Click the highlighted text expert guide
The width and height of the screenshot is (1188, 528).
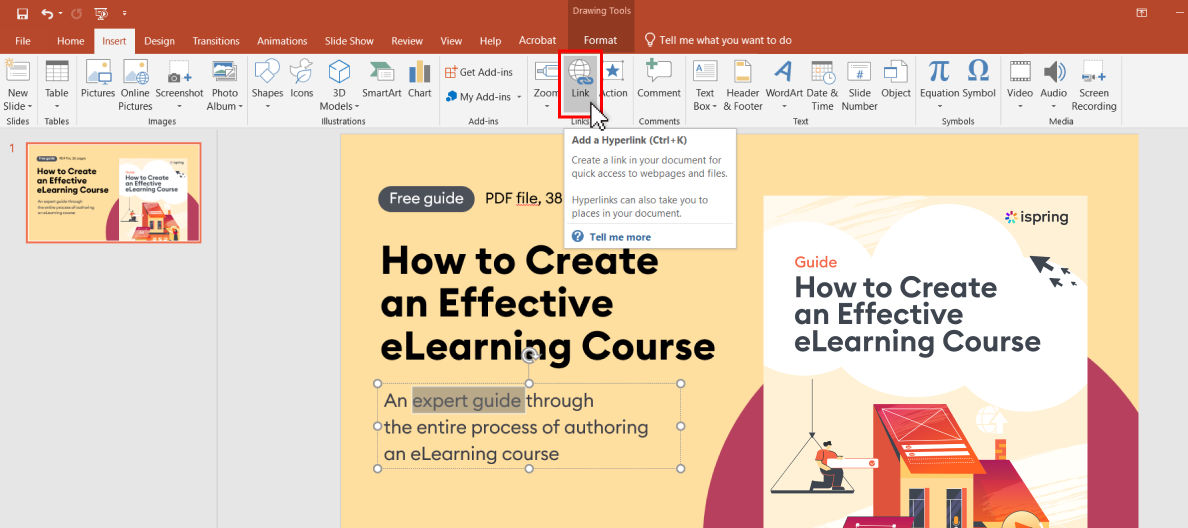click(x=468, y=400)
